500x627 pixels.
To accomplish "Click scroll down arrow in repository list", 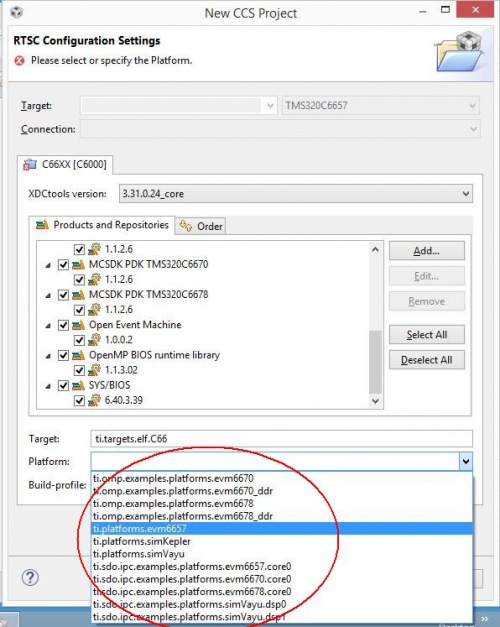I will point(375,401).
